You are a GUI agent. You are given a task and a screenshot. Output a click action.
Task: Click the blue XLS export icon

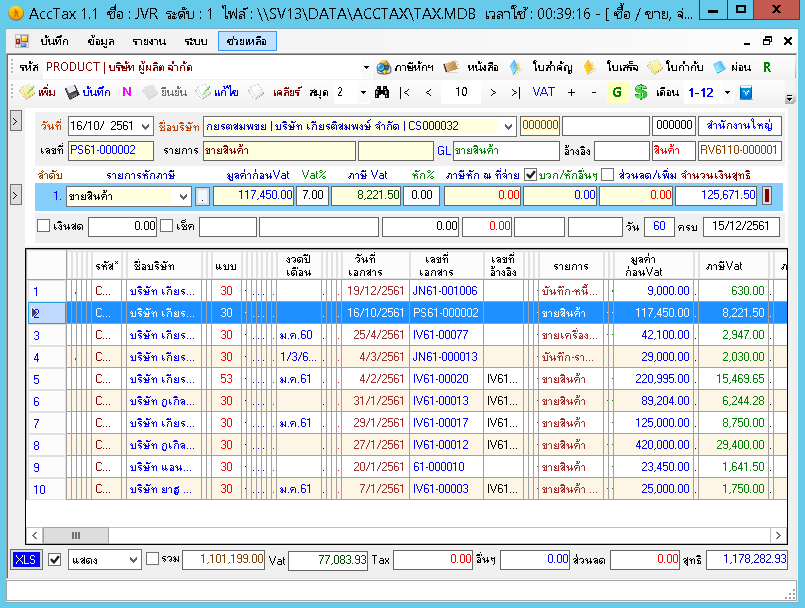[26, 559]
